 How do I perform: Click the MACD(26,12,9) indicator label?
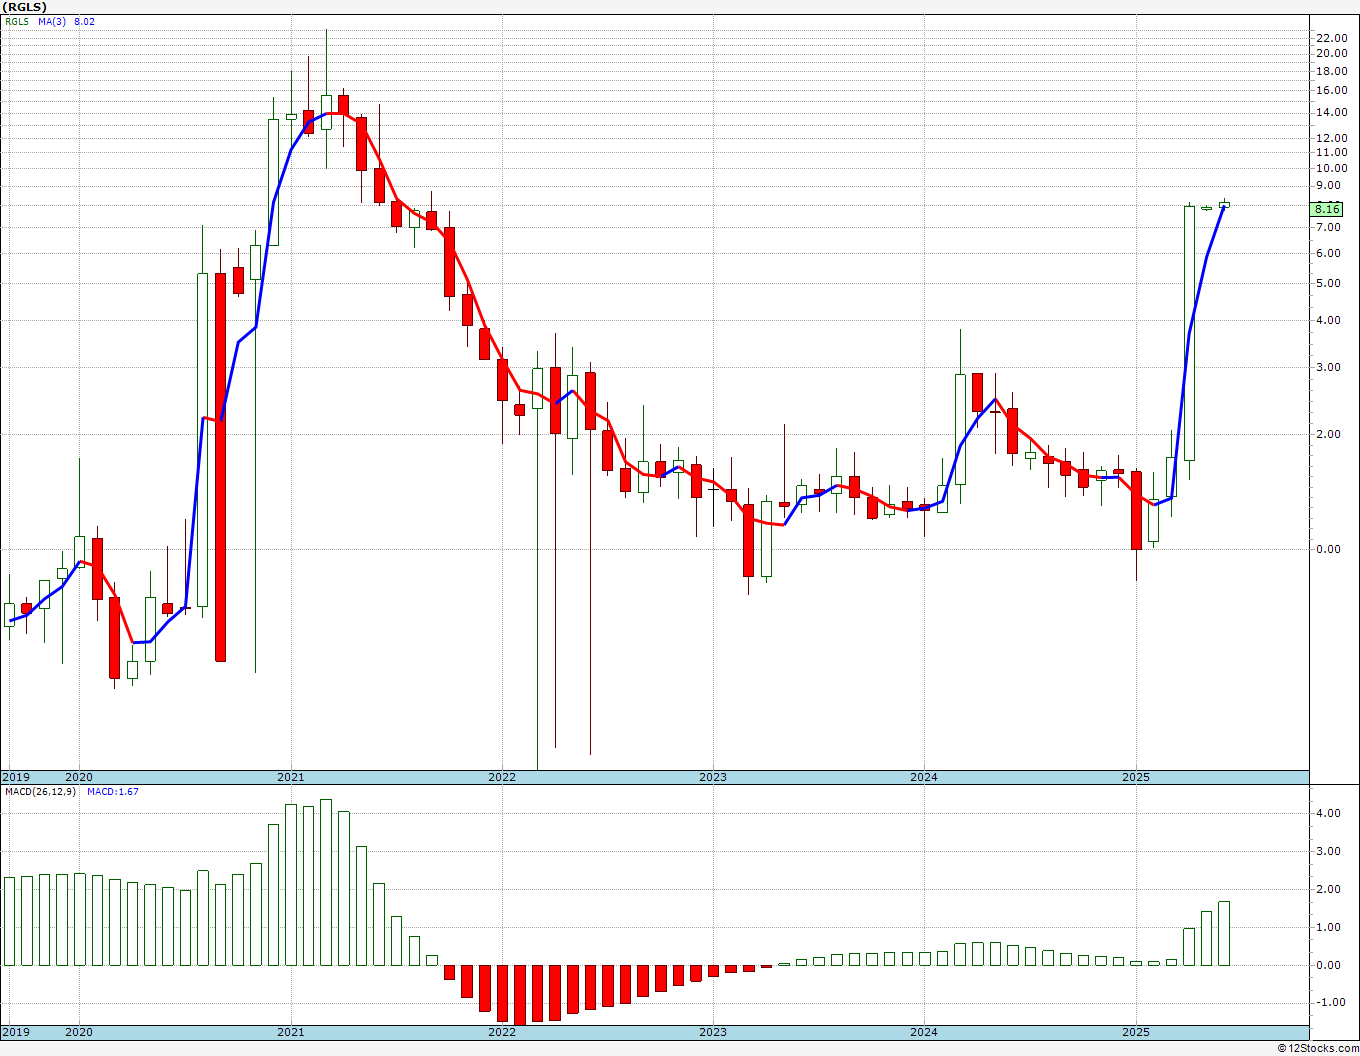pyautogui.click(x=40, y=792)
